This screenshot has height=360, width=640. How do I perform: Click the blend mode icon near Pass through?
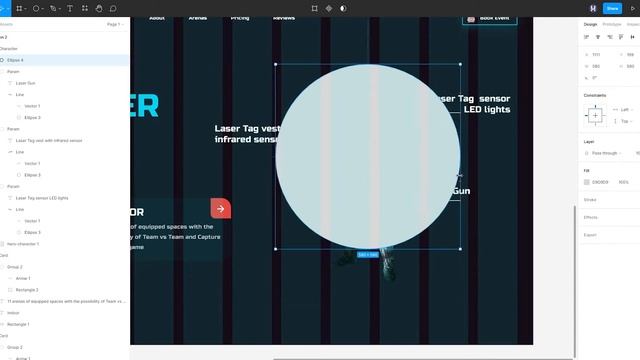(x=587, y=153)
